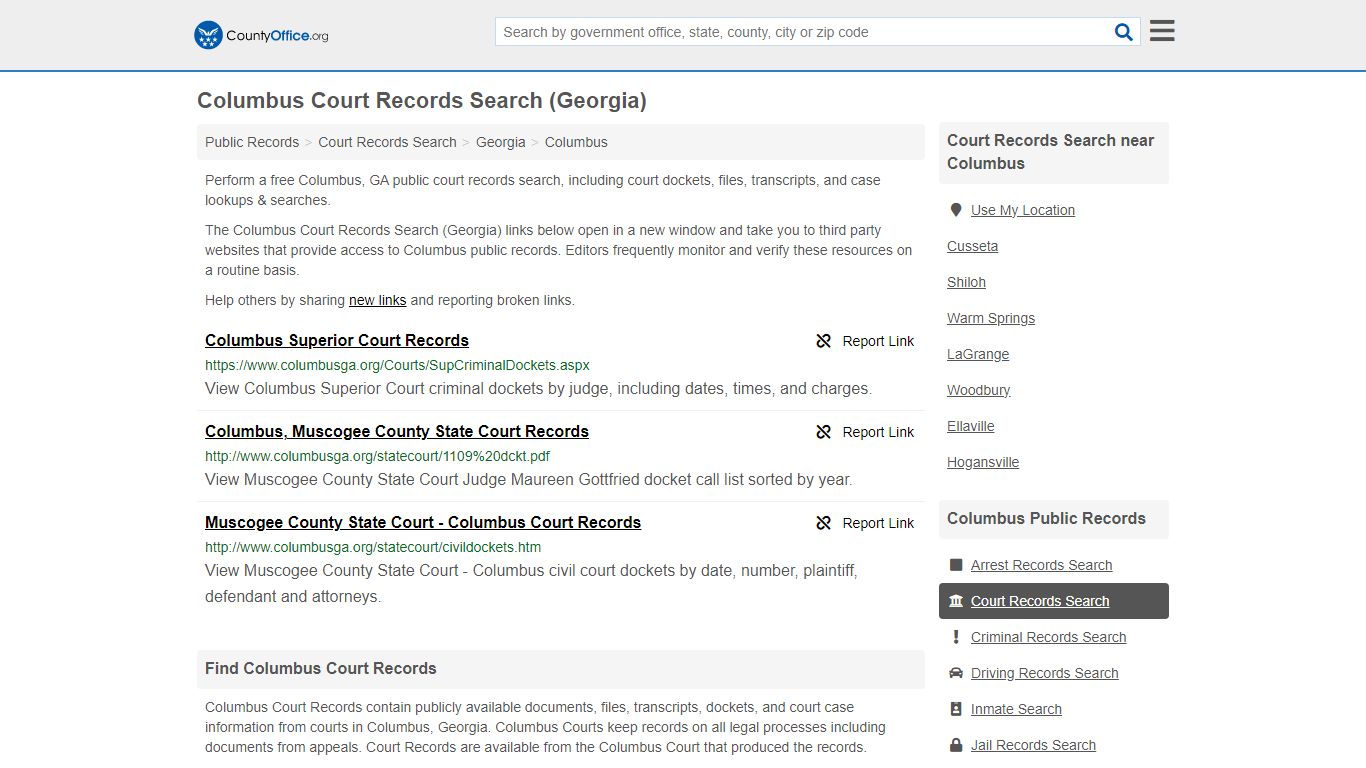Click the car icon beside Driving Records Search

[956, 673]
